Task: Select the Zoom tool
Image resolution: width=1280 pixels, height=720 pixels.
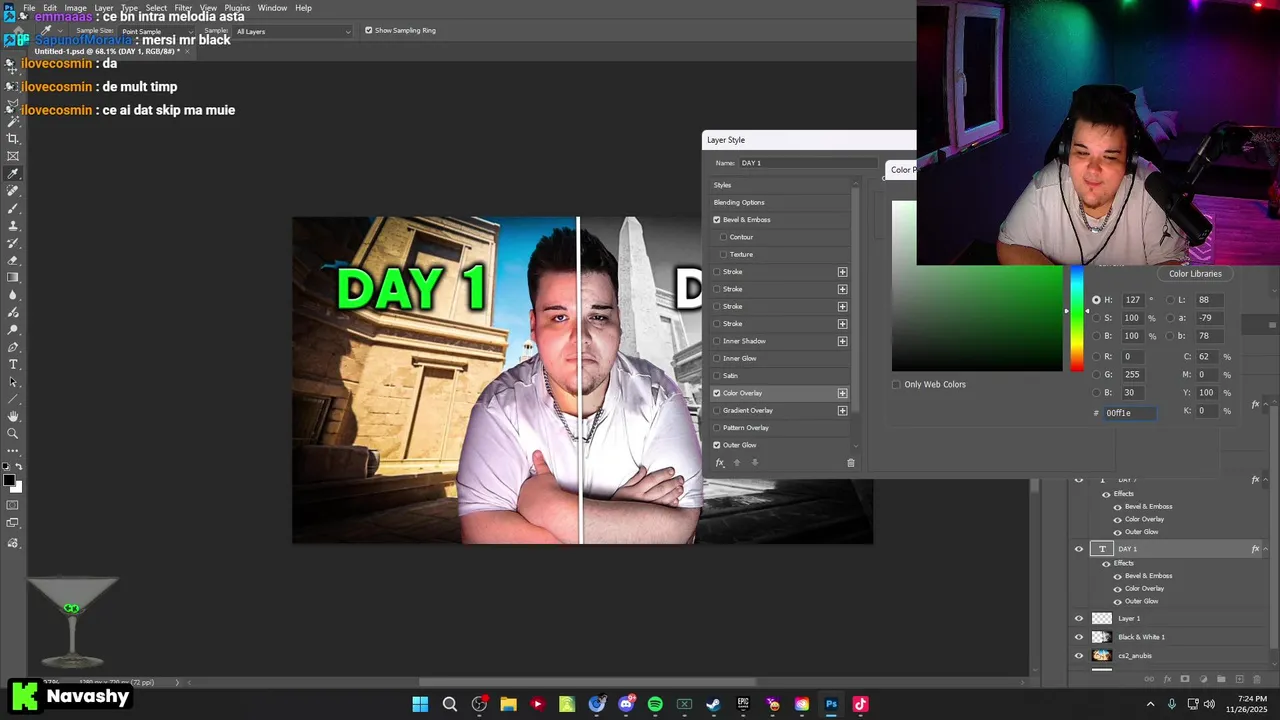Action: [13, 434]
